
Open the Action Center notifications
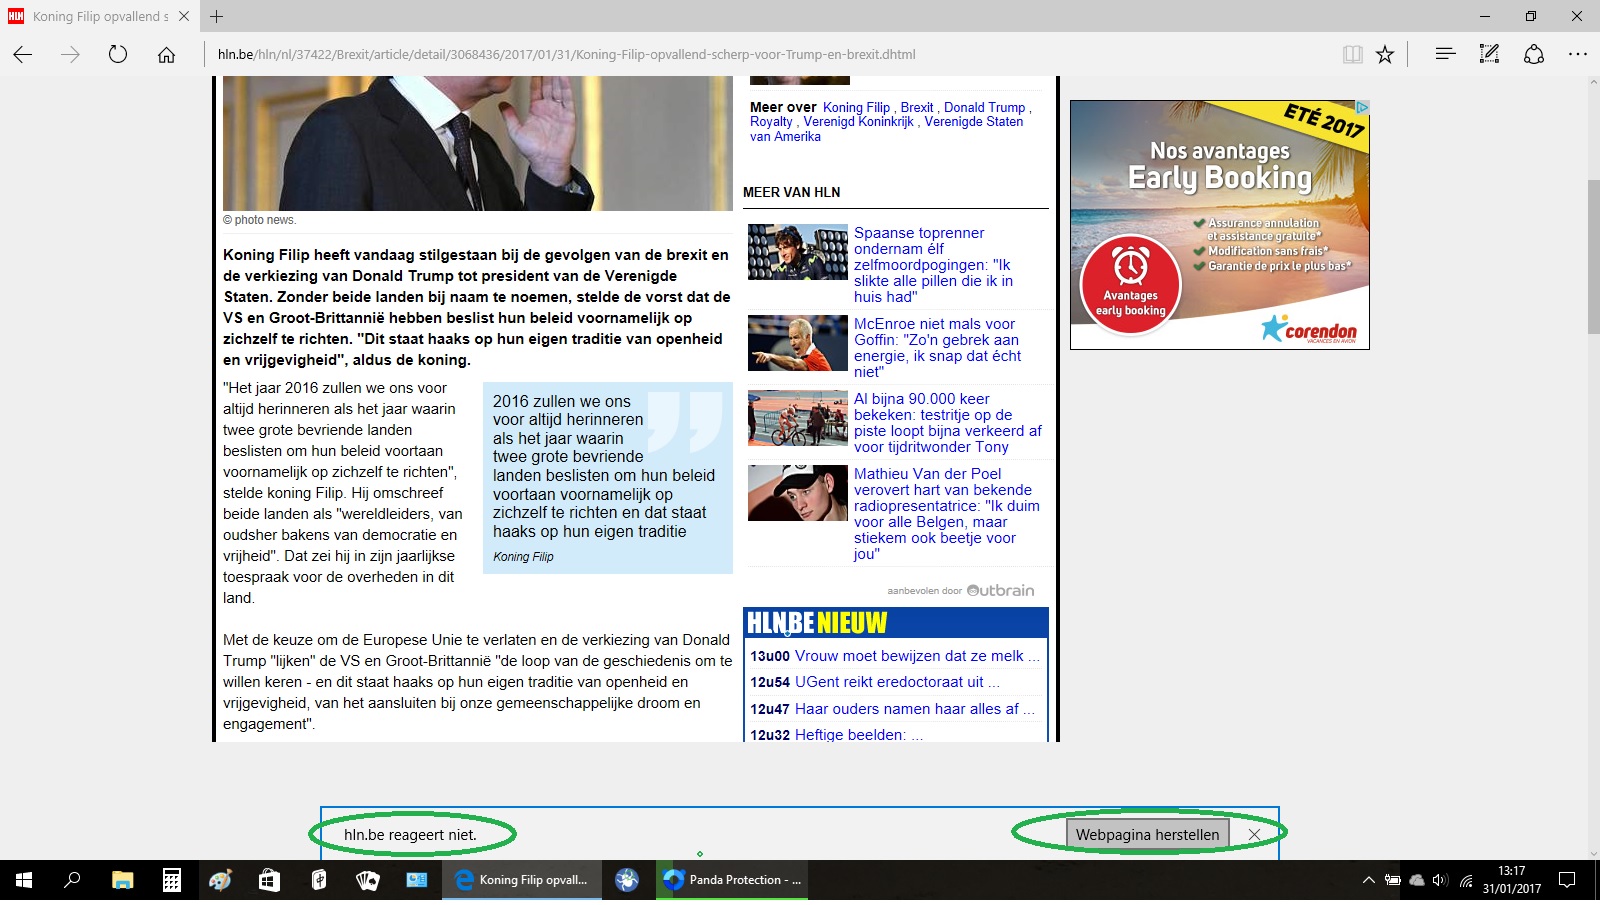tap(1567, 880)
